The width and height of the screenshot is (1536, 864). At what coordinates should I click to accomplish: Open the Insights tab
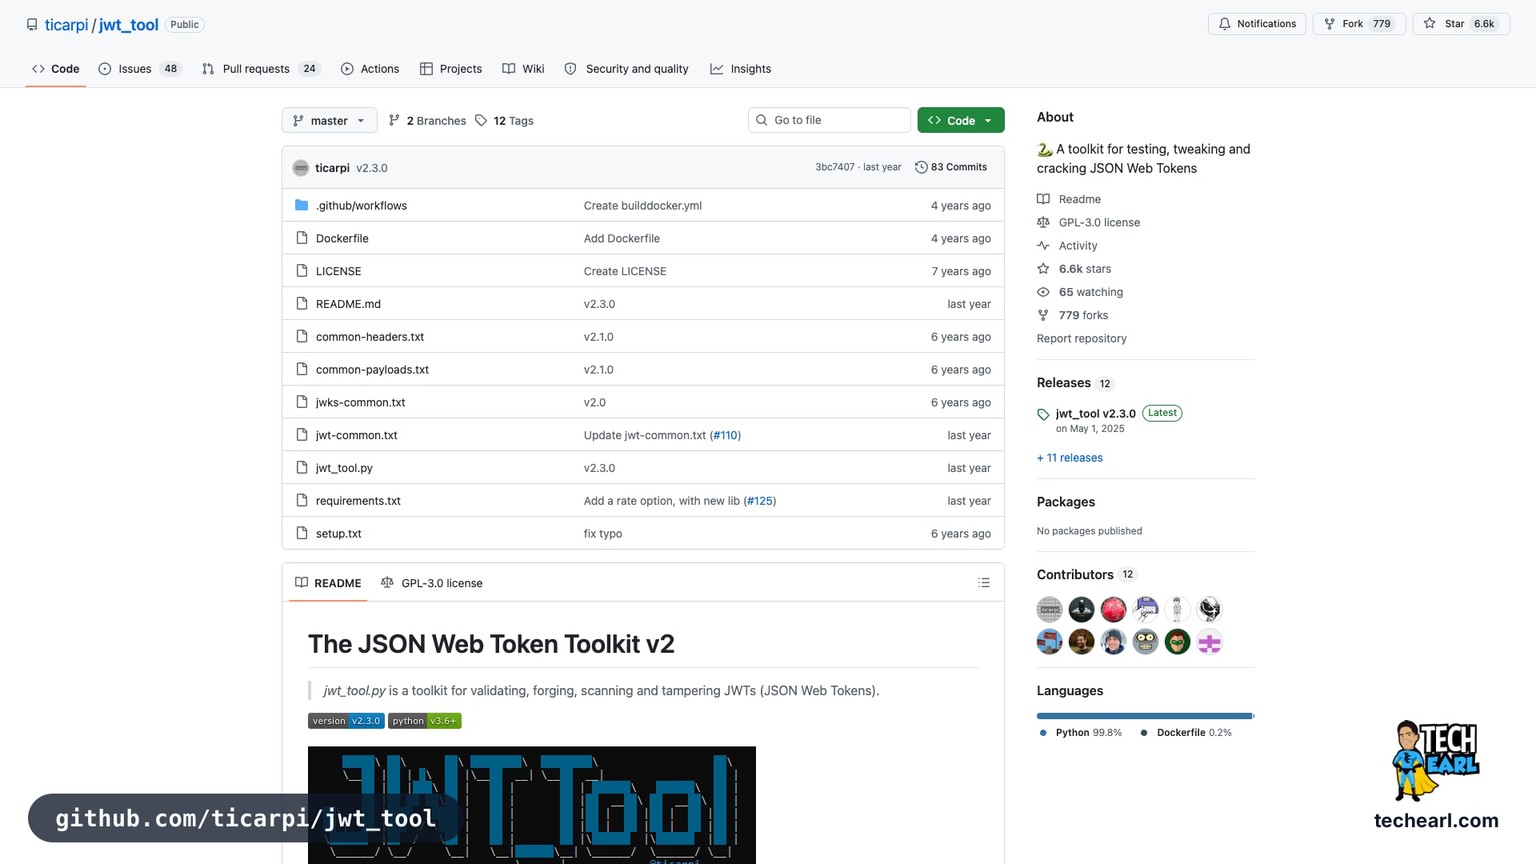pyautogui.click(x=741, y=69)
